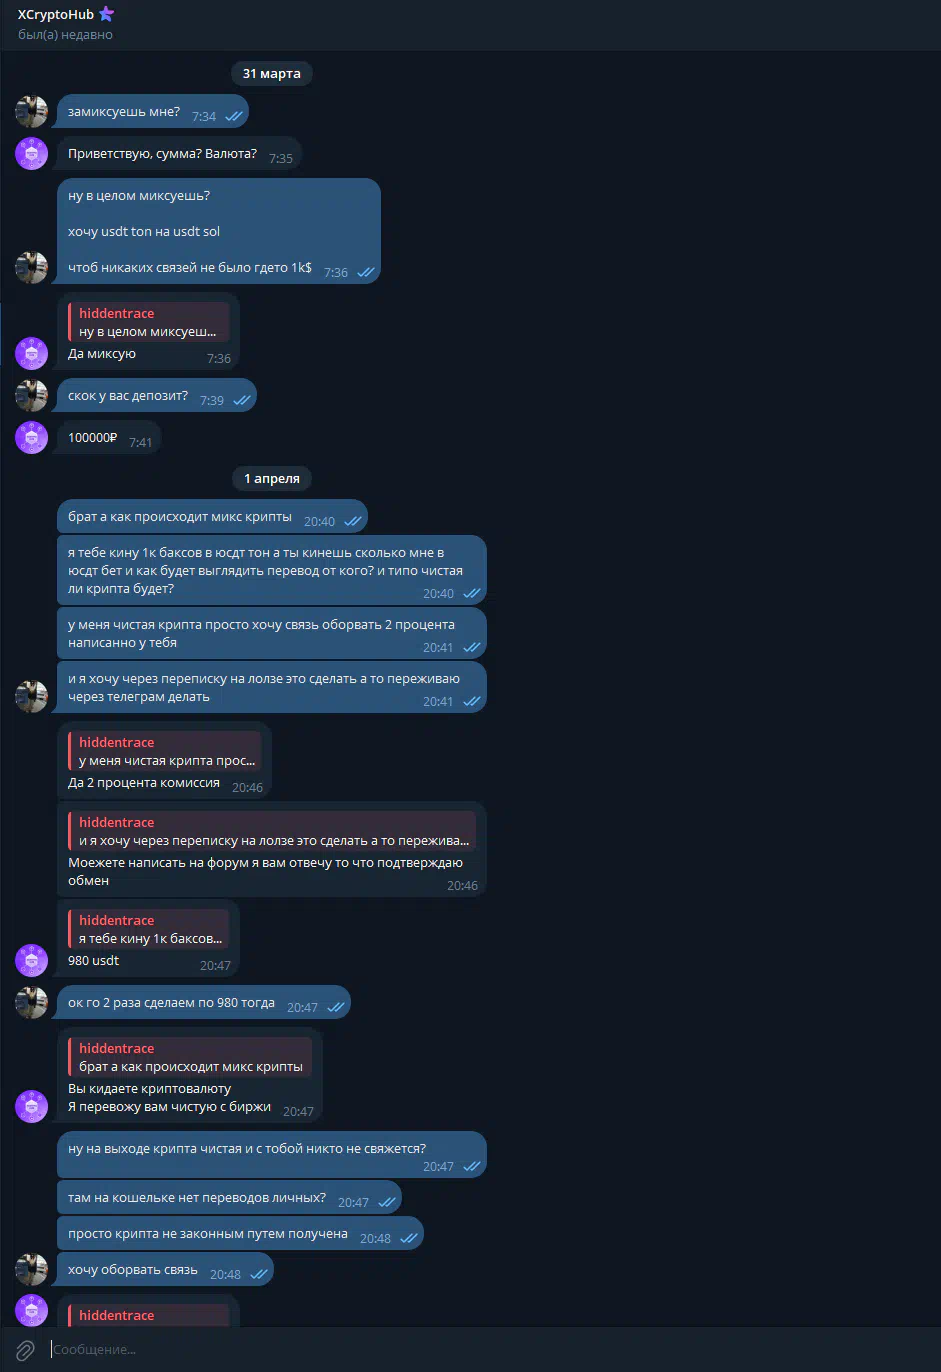The height and width of the screenshot is (1372, 941).
Task: Click purple avatar beside '980 usdt' message
Action: pyautogui.click(x=32, y=960)
